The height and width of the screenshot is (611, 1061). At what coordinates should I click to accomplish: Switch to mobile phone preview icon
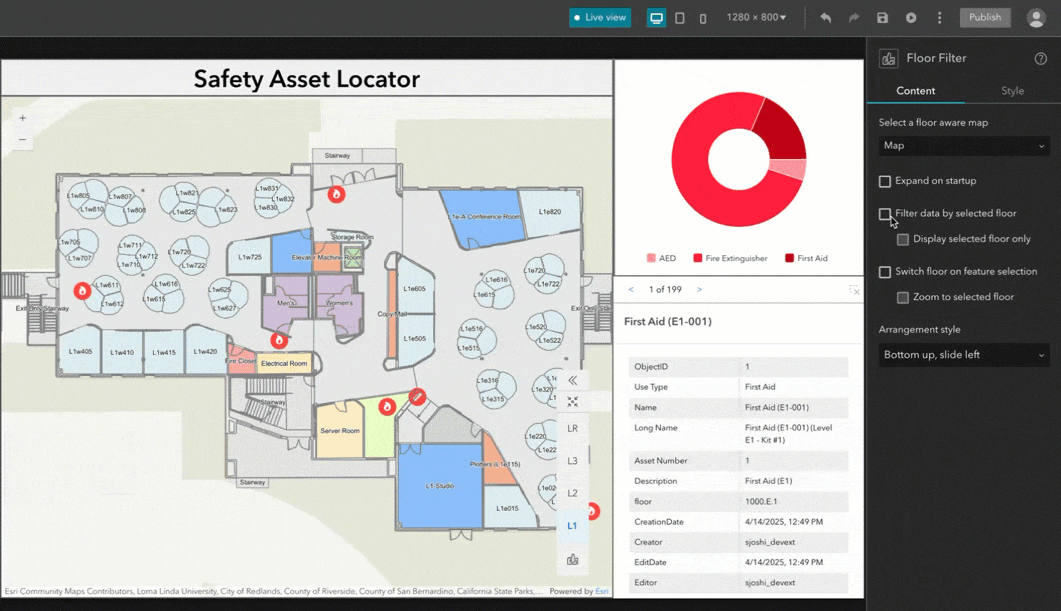703,18
